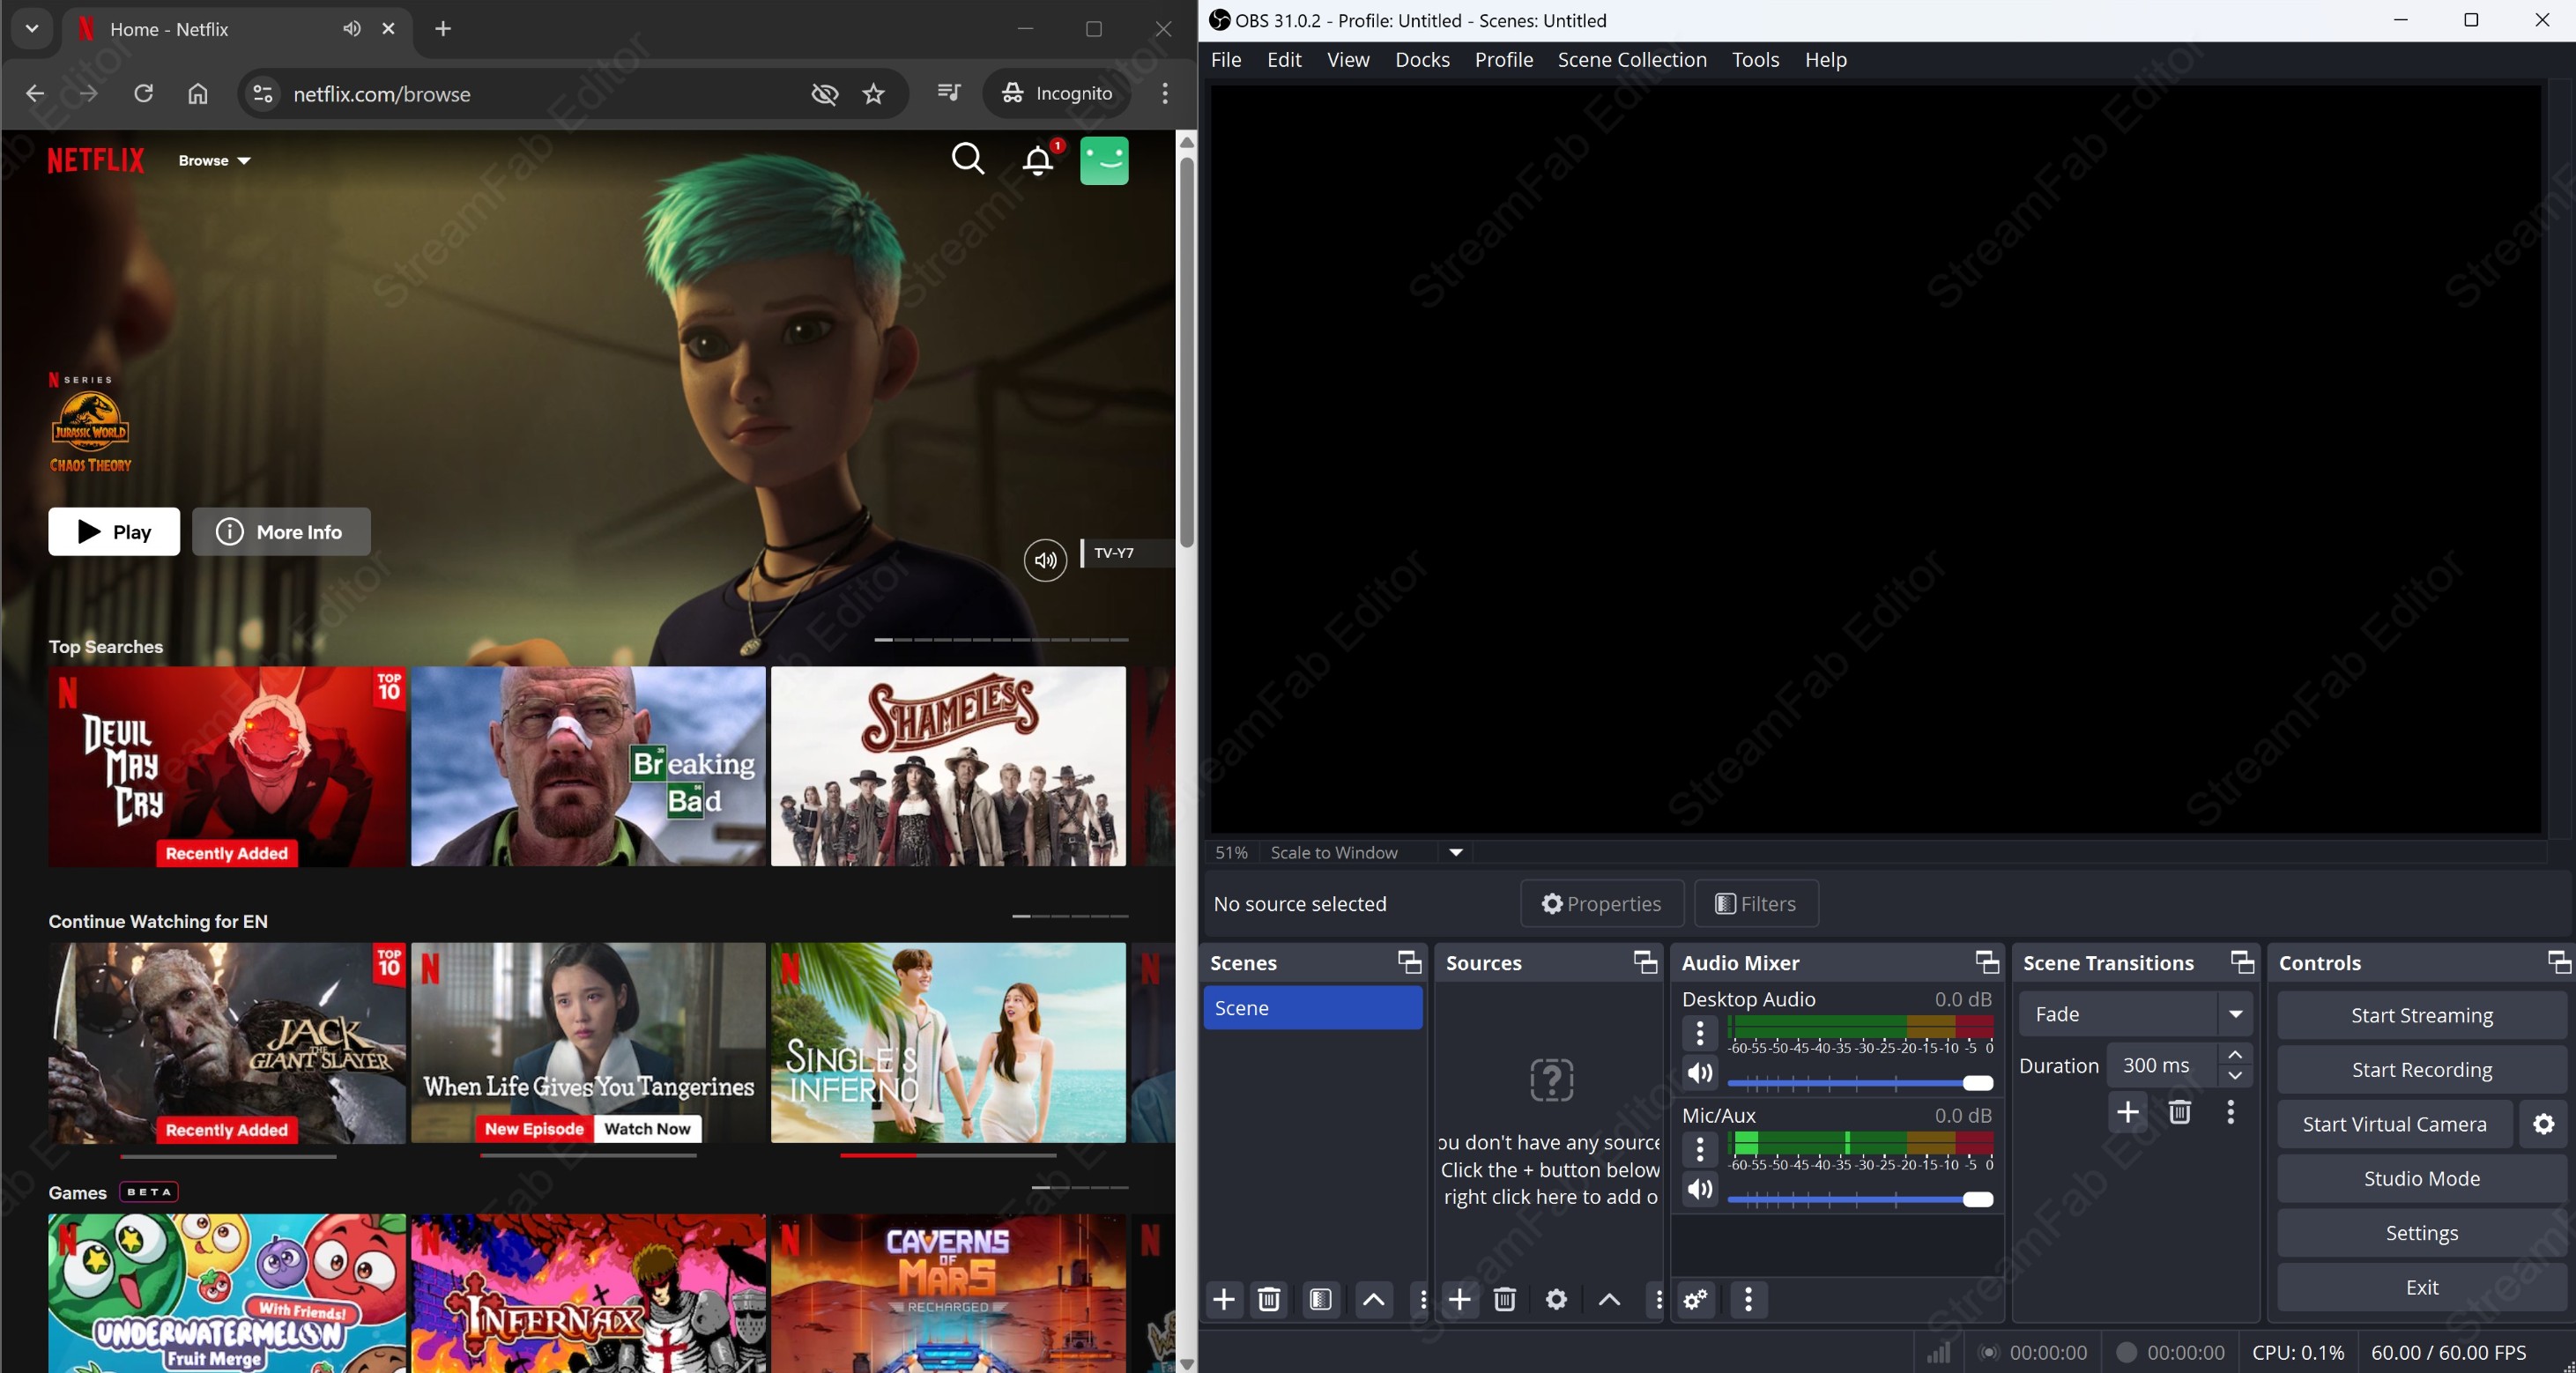The image size is (2576, 1373).
Task: Click the add scene plus icon
Action: 1224,1299
